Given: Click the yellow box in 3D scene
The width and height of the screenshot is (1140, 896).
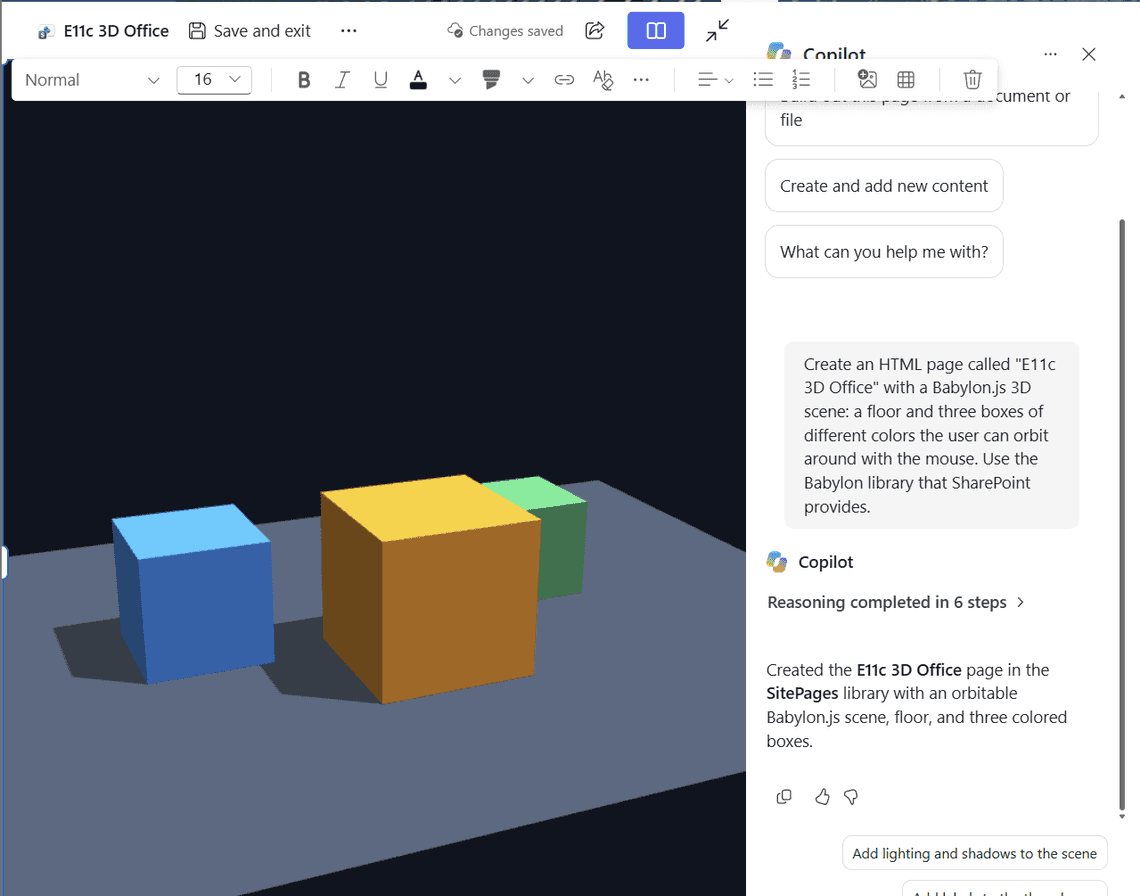Looking at the screenshot, I should click(x=430, y=589).
